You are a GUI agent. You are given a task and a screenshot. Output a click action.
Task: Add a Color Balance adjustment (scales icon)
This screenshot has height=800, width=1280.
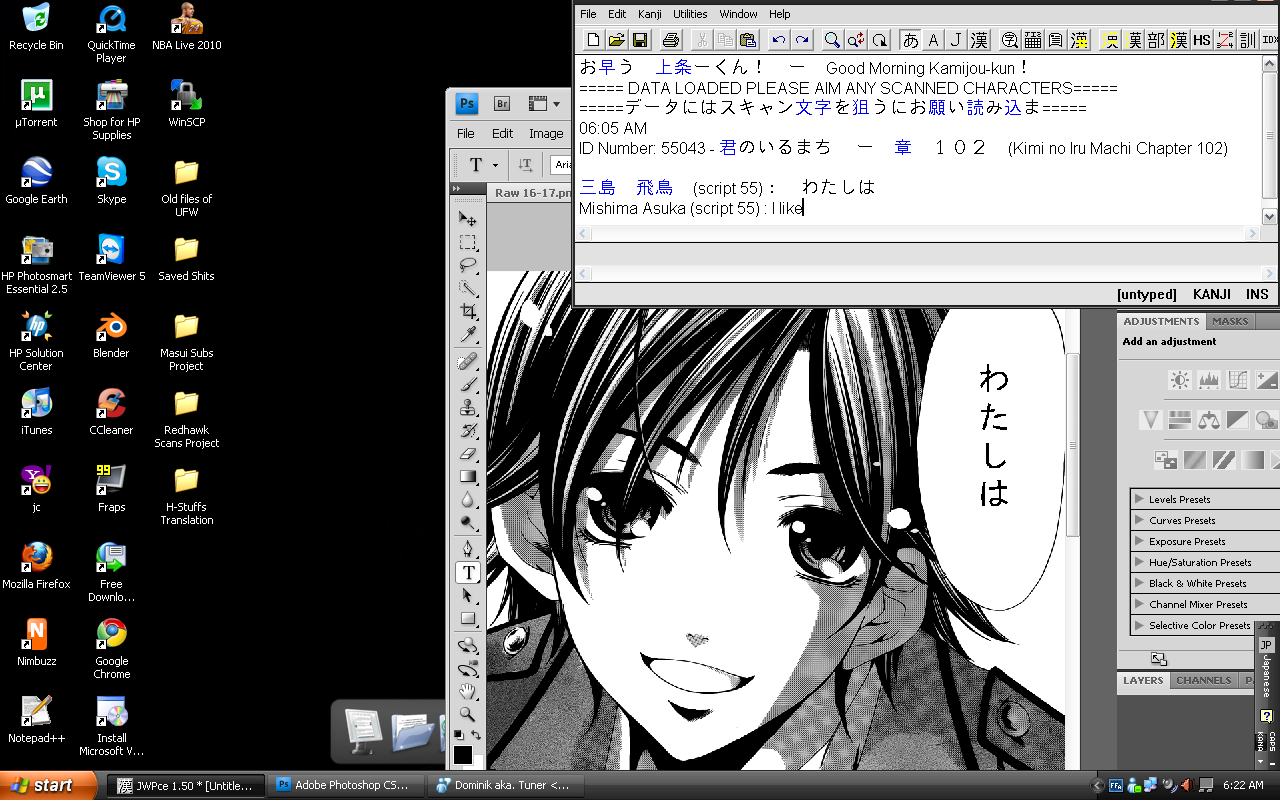coord(1209,420)
